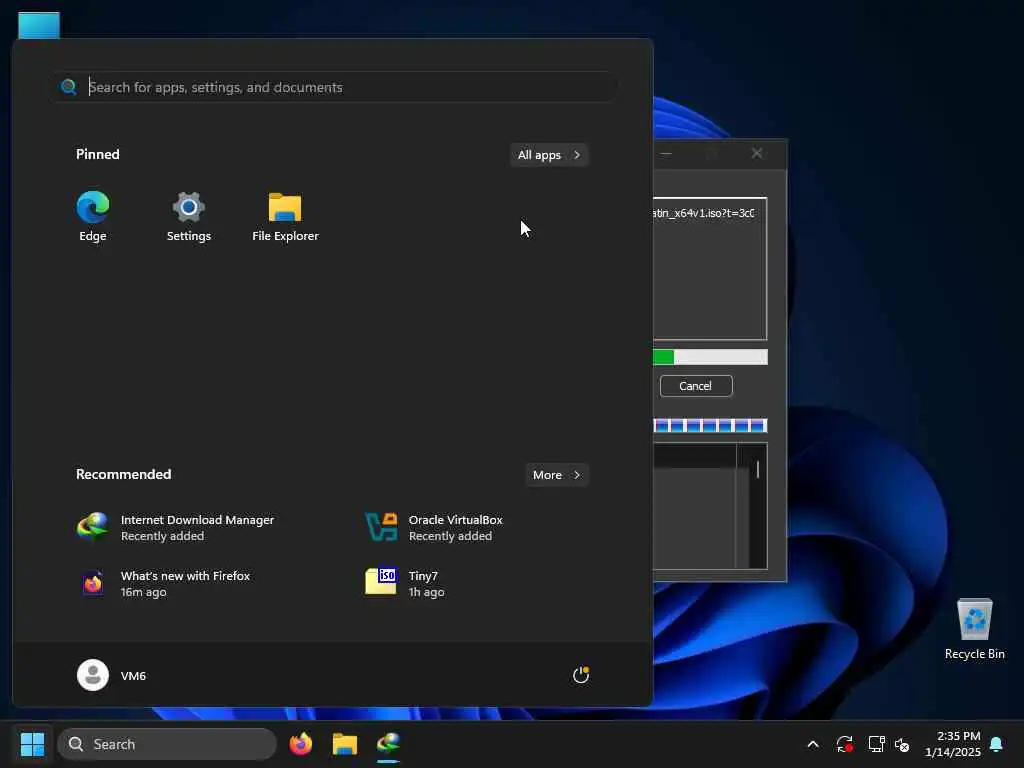Open the network status tray icon
Image resolution: width=1024 pixels, height=768 pixels.
(x=876, y=744)
